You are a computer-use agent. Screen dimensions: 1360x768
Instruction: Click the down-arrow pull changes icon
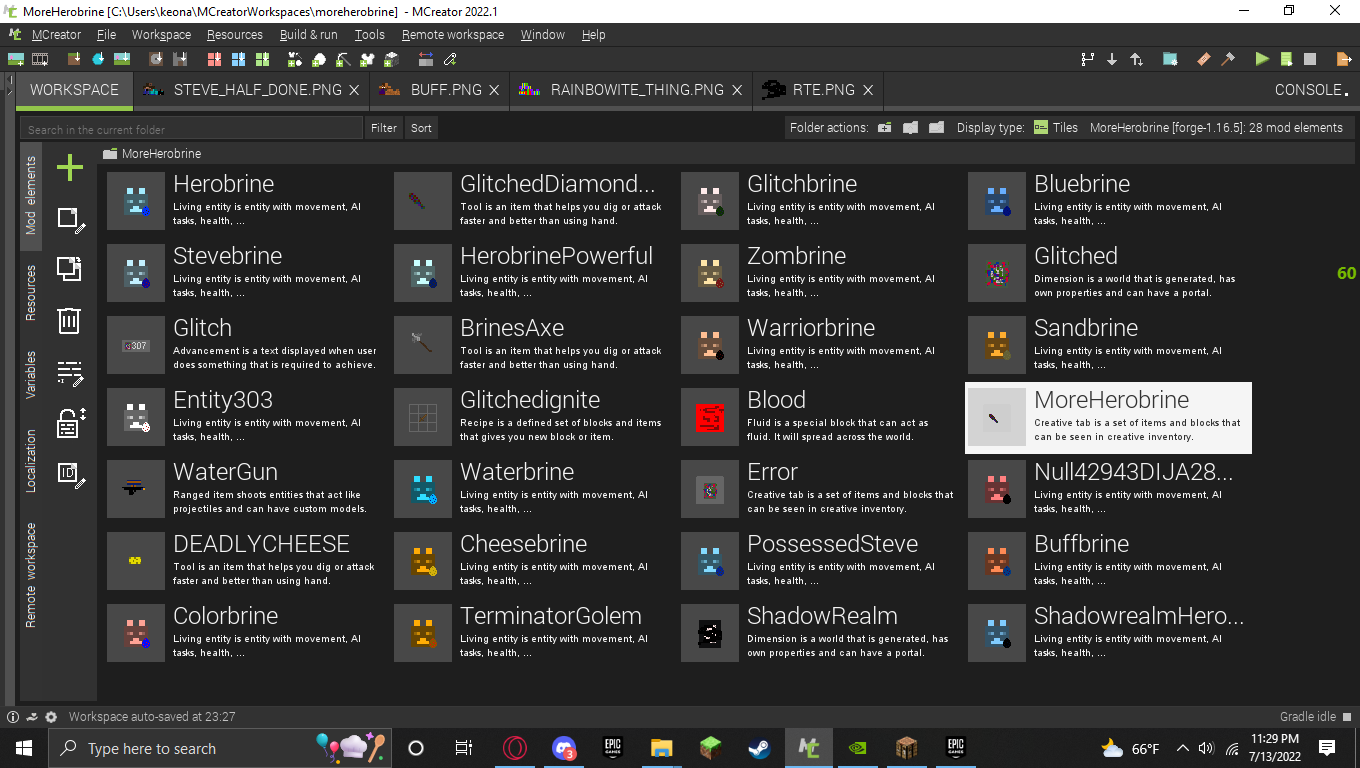click(x=1112, y=59)
